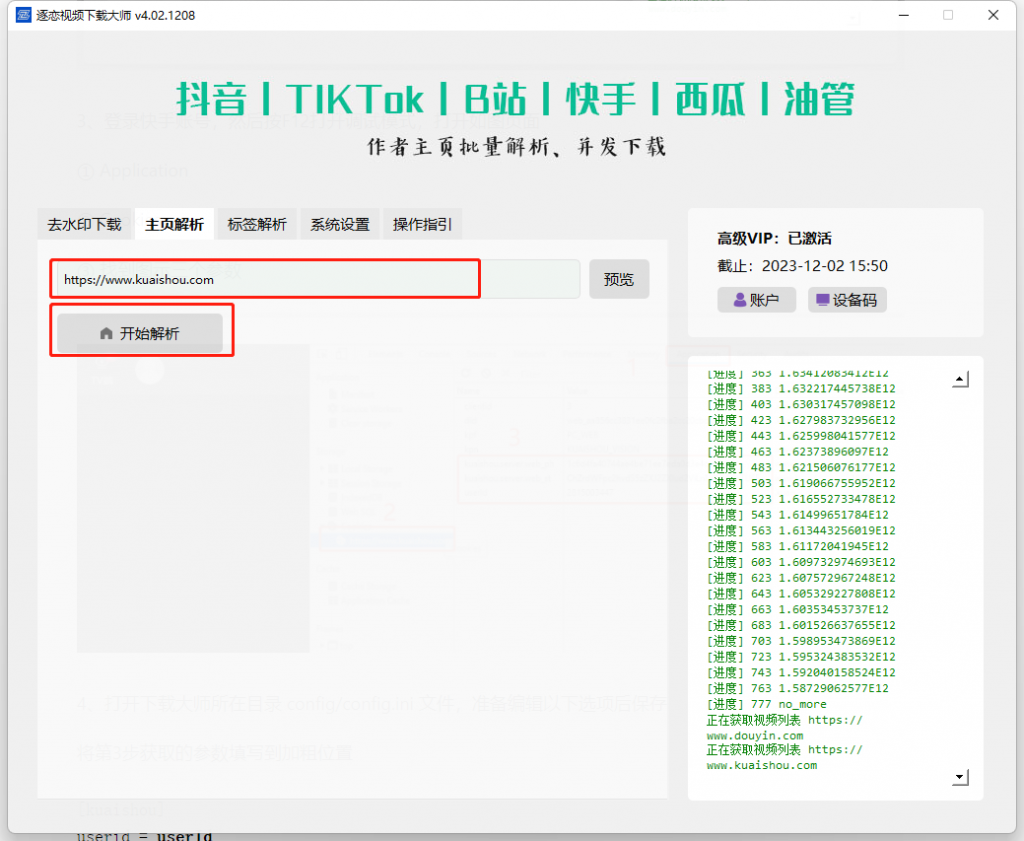Go to the 操作指引 tab

422,225
